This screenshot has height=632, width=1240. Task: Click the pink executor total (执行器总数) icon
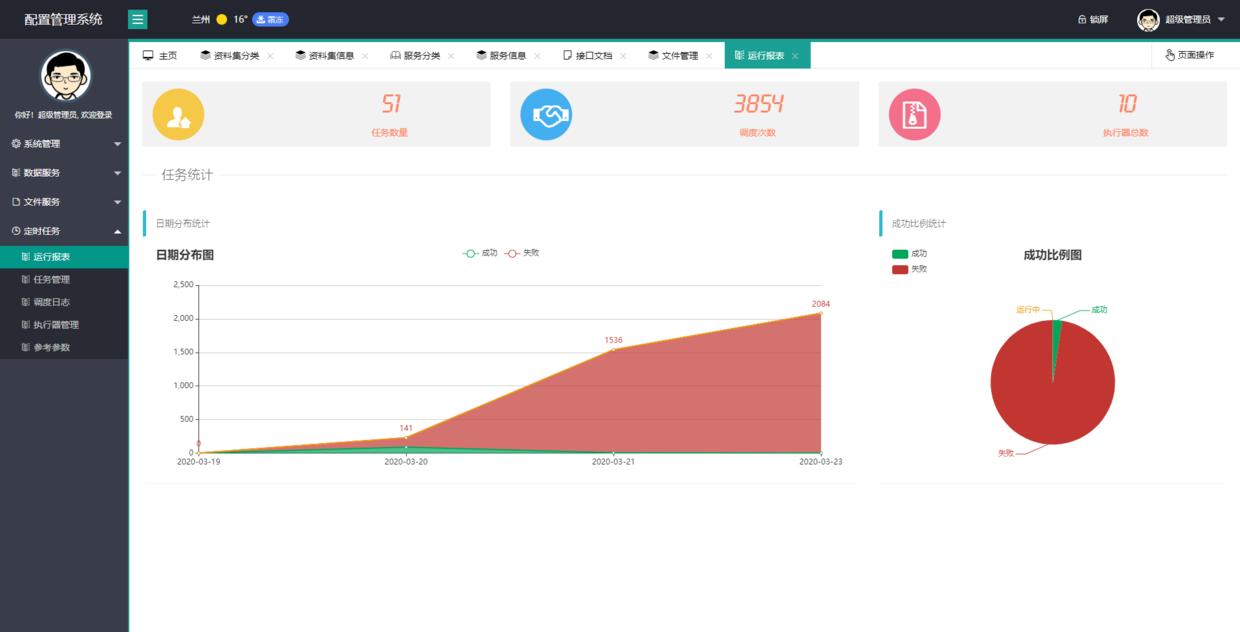click(x=913, y=114)
